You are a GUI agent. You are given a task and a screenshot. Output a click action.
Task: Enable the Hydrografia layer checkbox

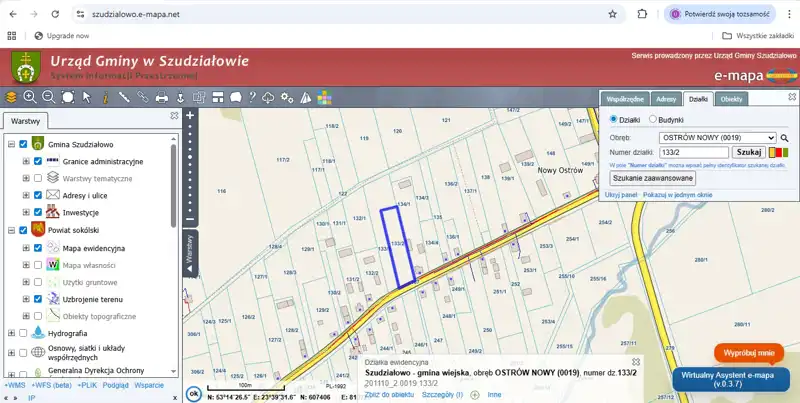(x=23, y=333)
